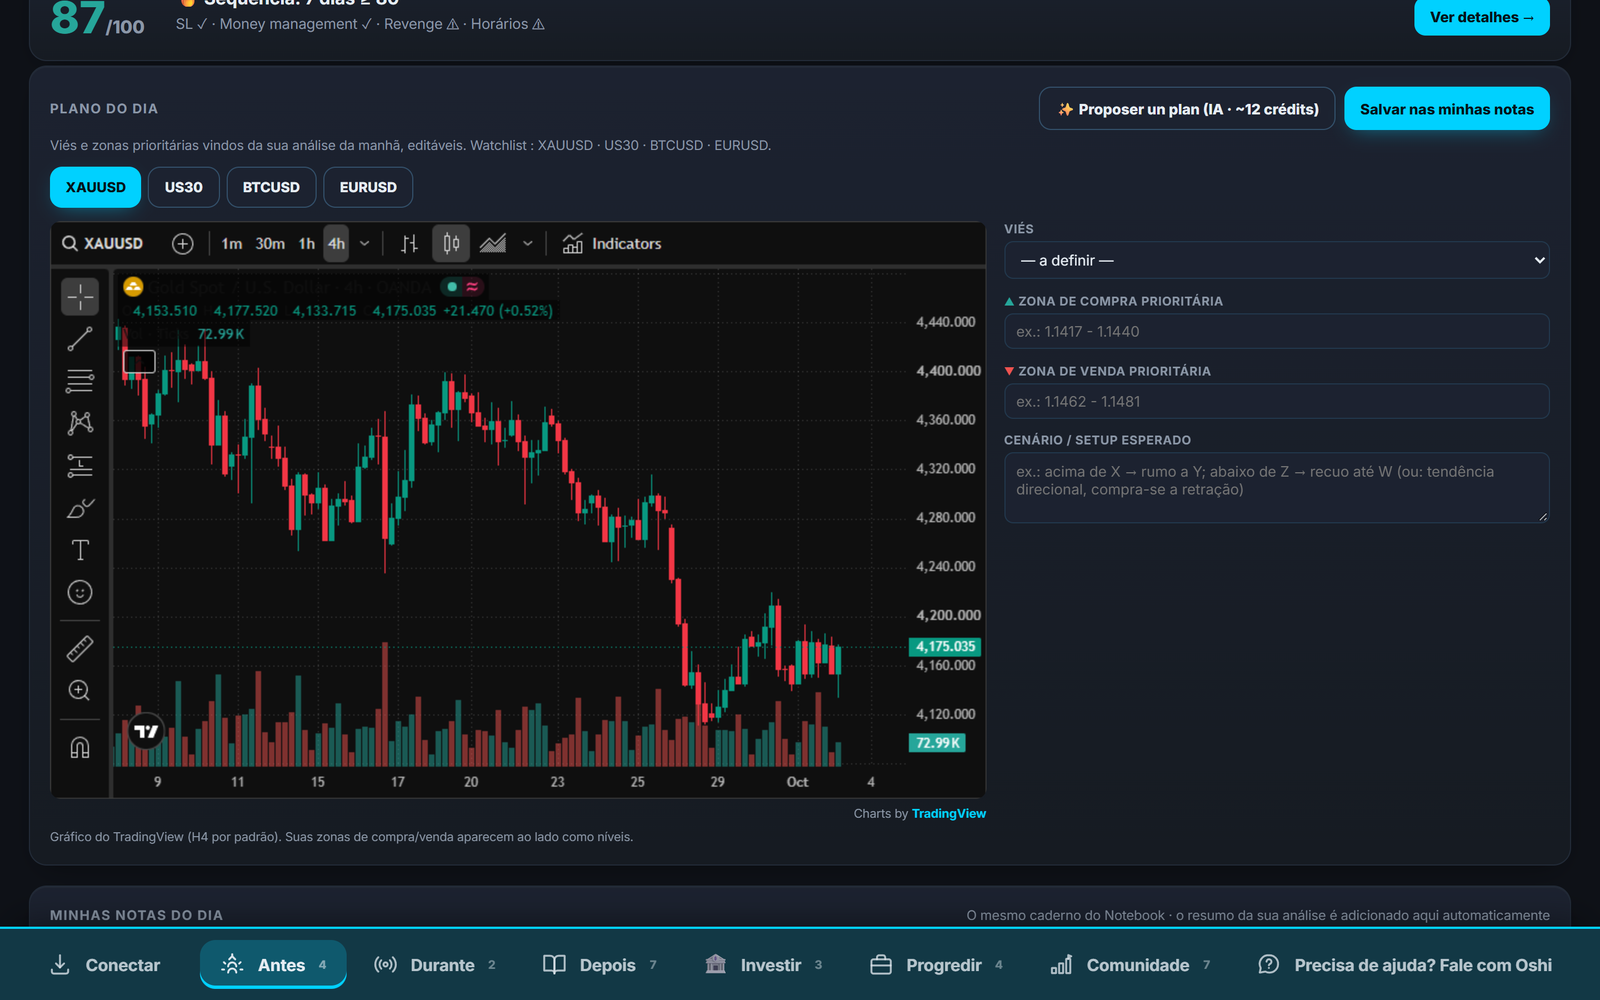Open Durante in bottom navigation
Viewport: 1600px width, 1000px height.
click(x=434, y=965)
